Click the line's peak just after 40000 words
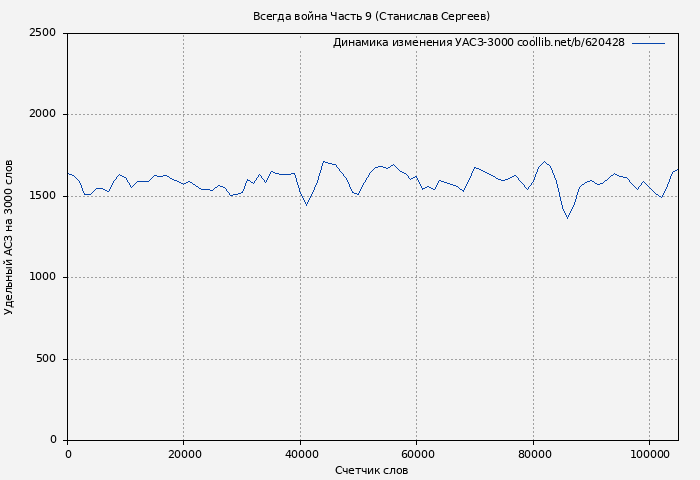This screenshot has width=700, height=480. 324,161
